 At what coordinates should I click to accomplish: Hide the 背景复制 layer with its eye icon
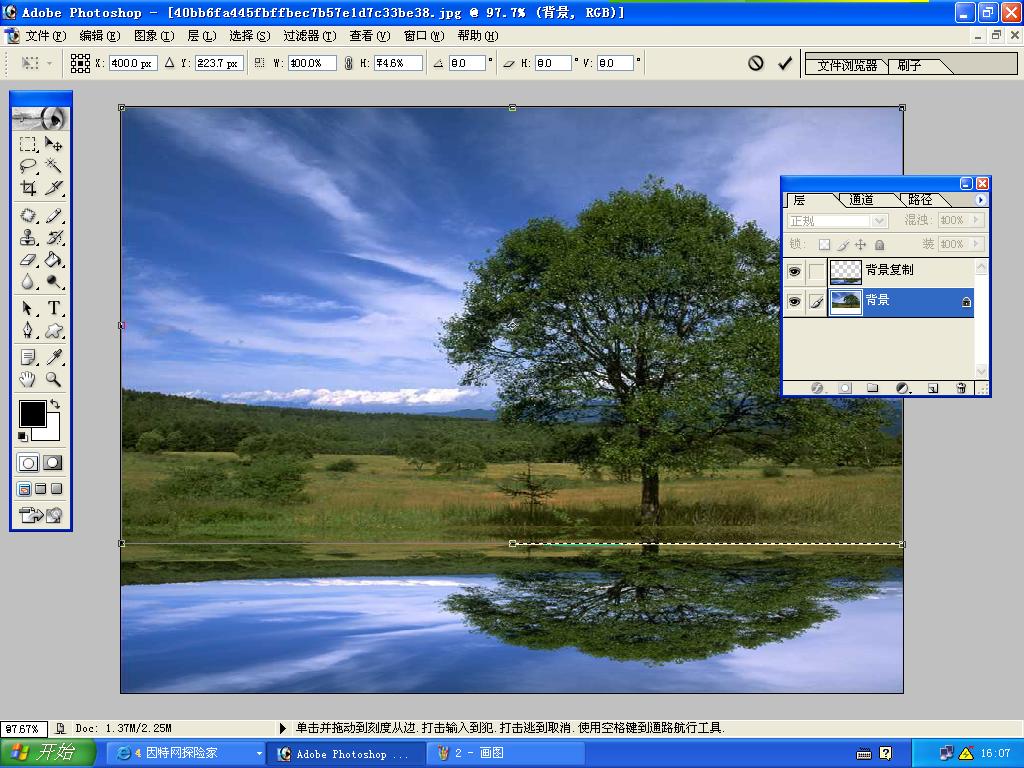(795, 271)
